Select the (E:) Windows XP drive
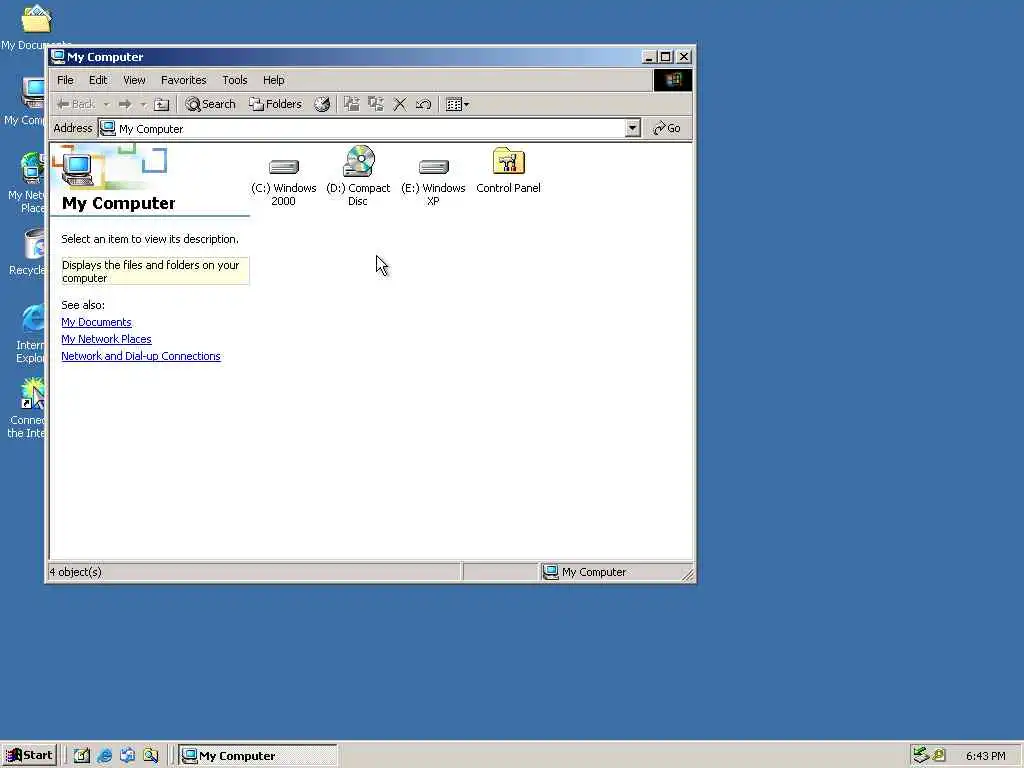This screenshot has height=768, width=1024. click(x=433, y=180)
